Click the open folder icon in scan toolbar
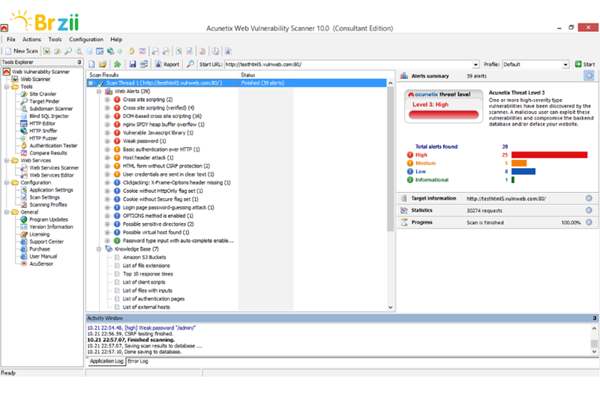600x400 pixels. coord(102,64)
